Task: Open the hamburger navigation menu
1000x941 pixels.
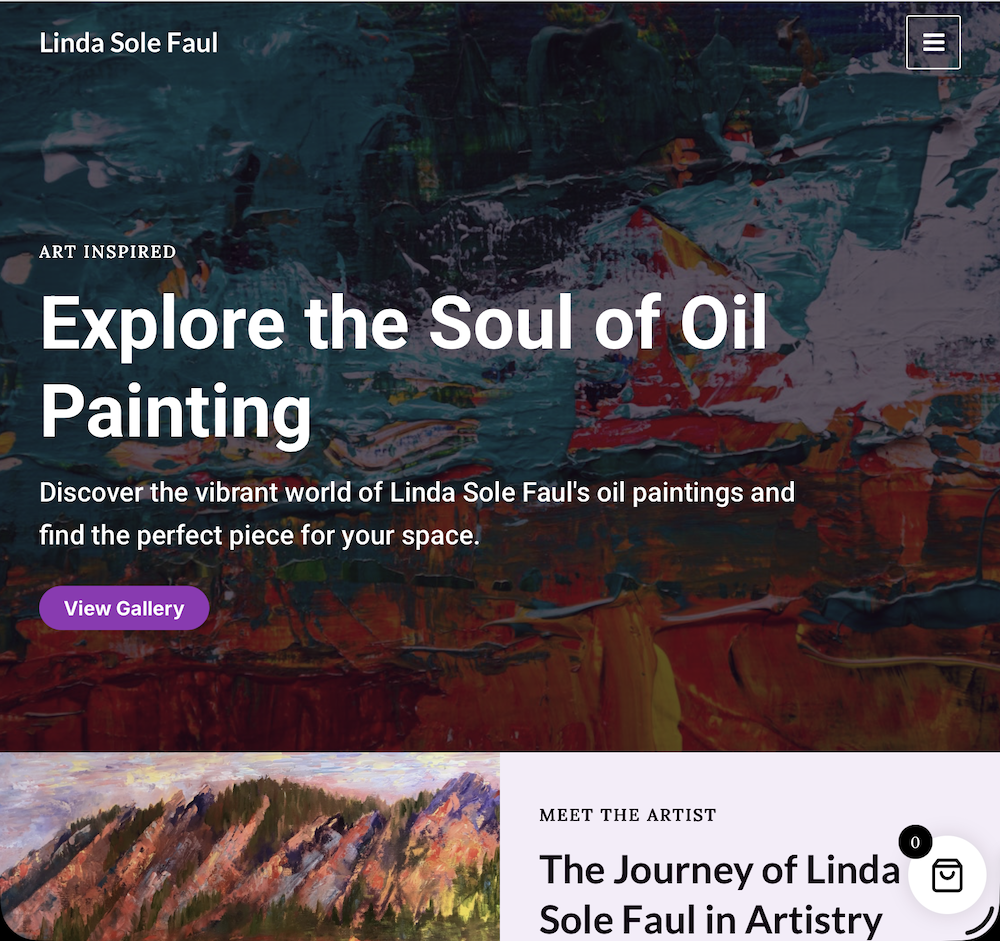Action: click(x=933, y=43)
